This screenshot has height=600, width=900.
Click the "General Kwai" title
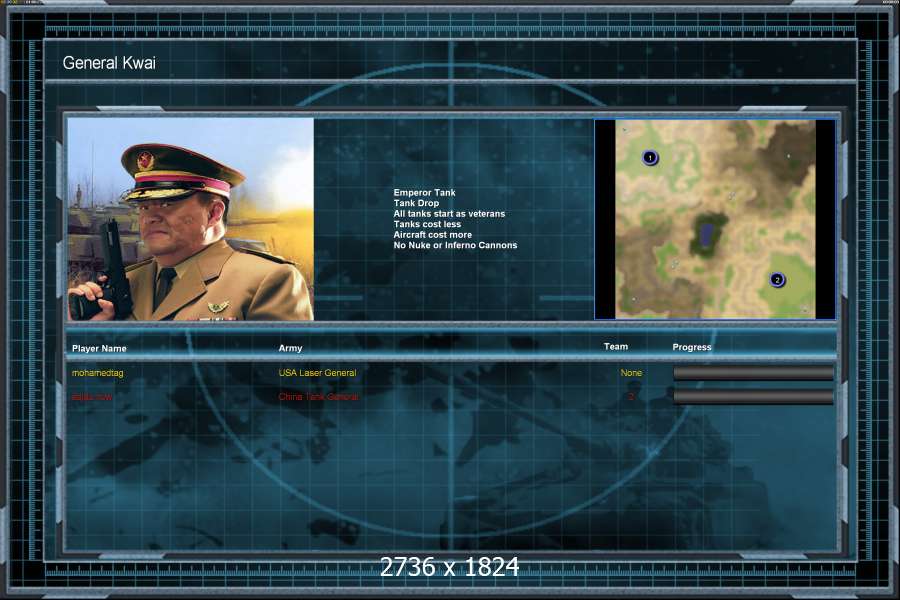pos(109,63)
